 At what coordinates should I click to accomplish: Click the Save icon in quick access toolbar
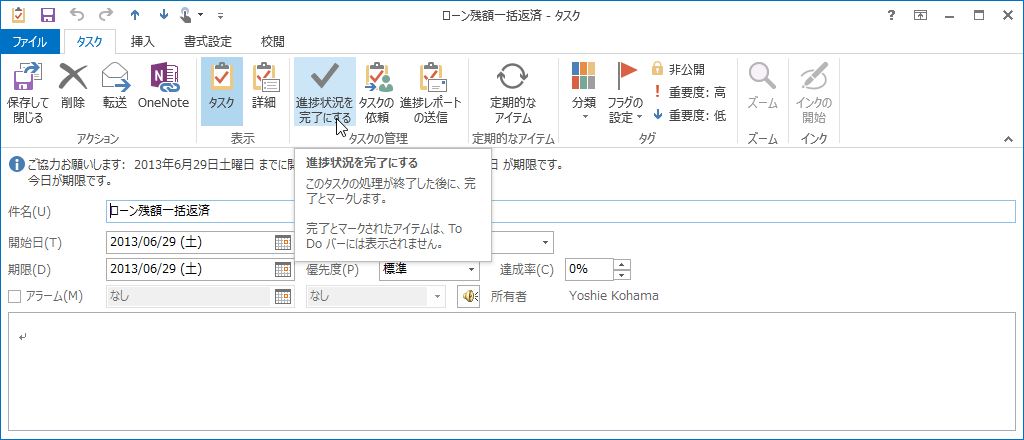click(48, 15)
